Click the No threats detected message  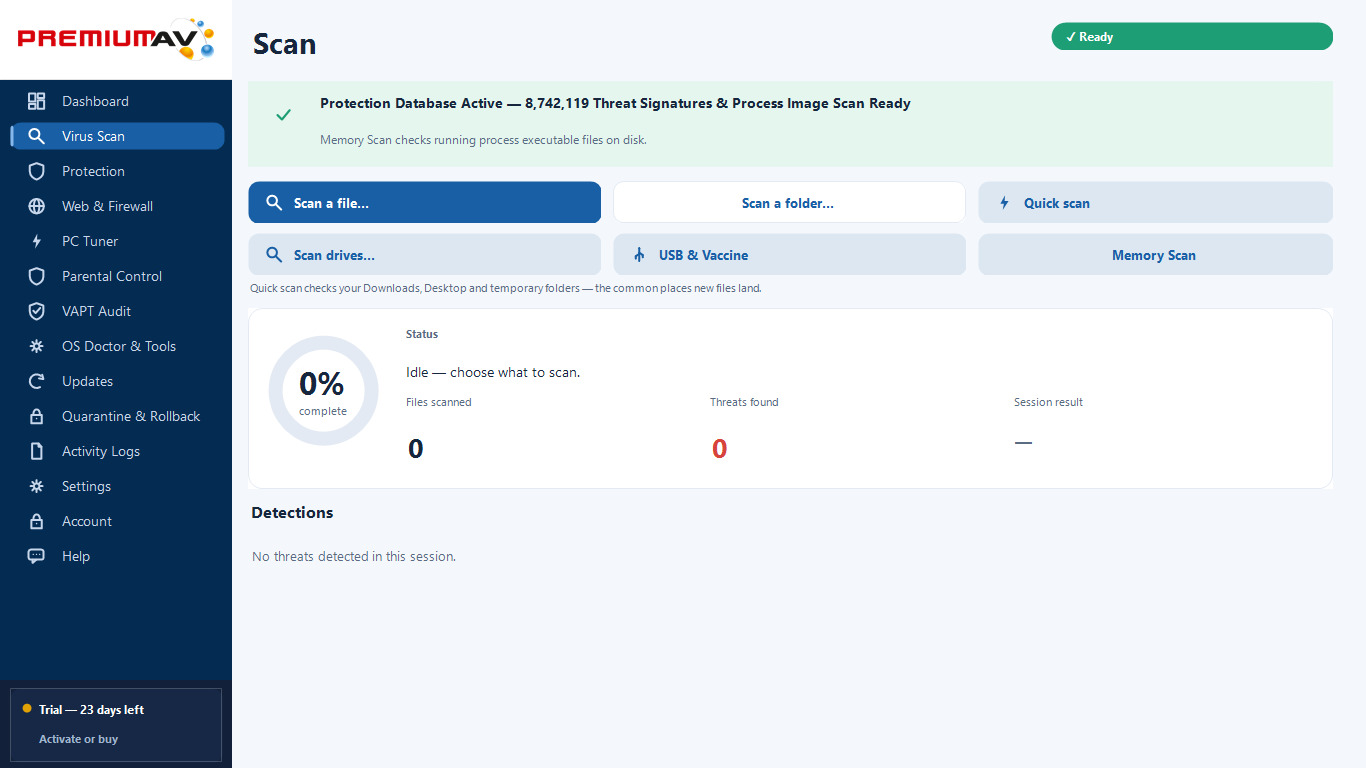(354, 556)
